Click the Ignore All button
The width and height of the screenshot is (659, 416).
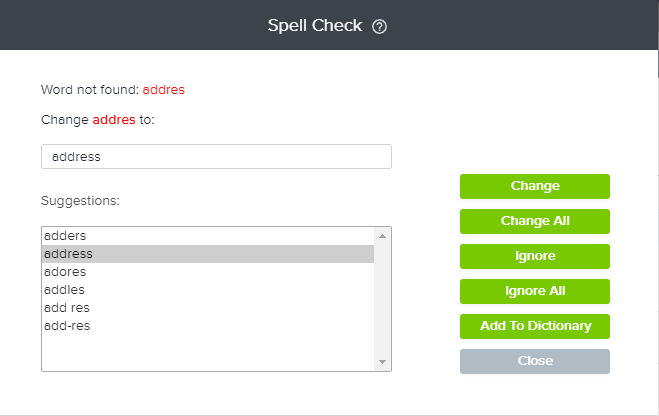coord(534,291)
